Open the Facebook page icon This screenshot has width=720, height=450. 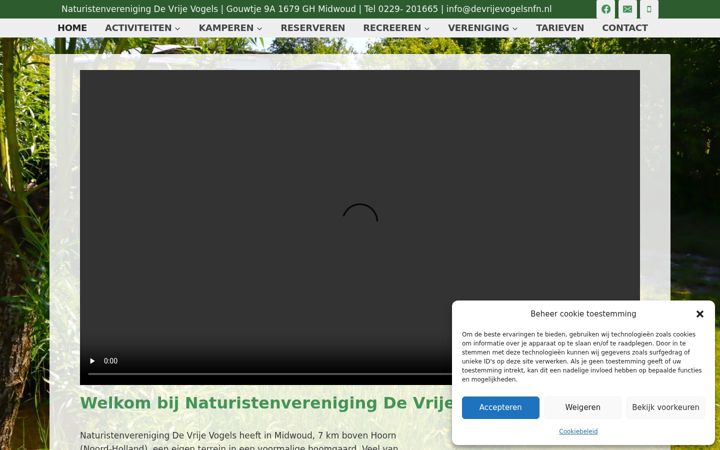(x=606, y=9)
